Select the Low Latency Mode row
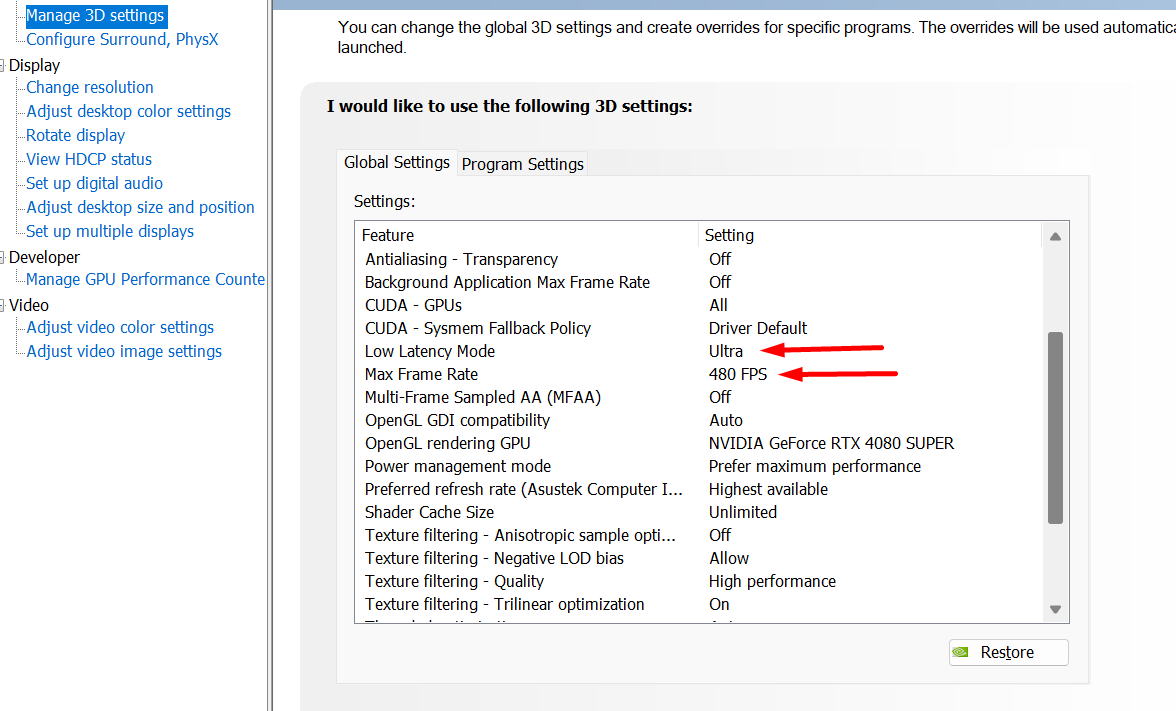 click(698, 352)
